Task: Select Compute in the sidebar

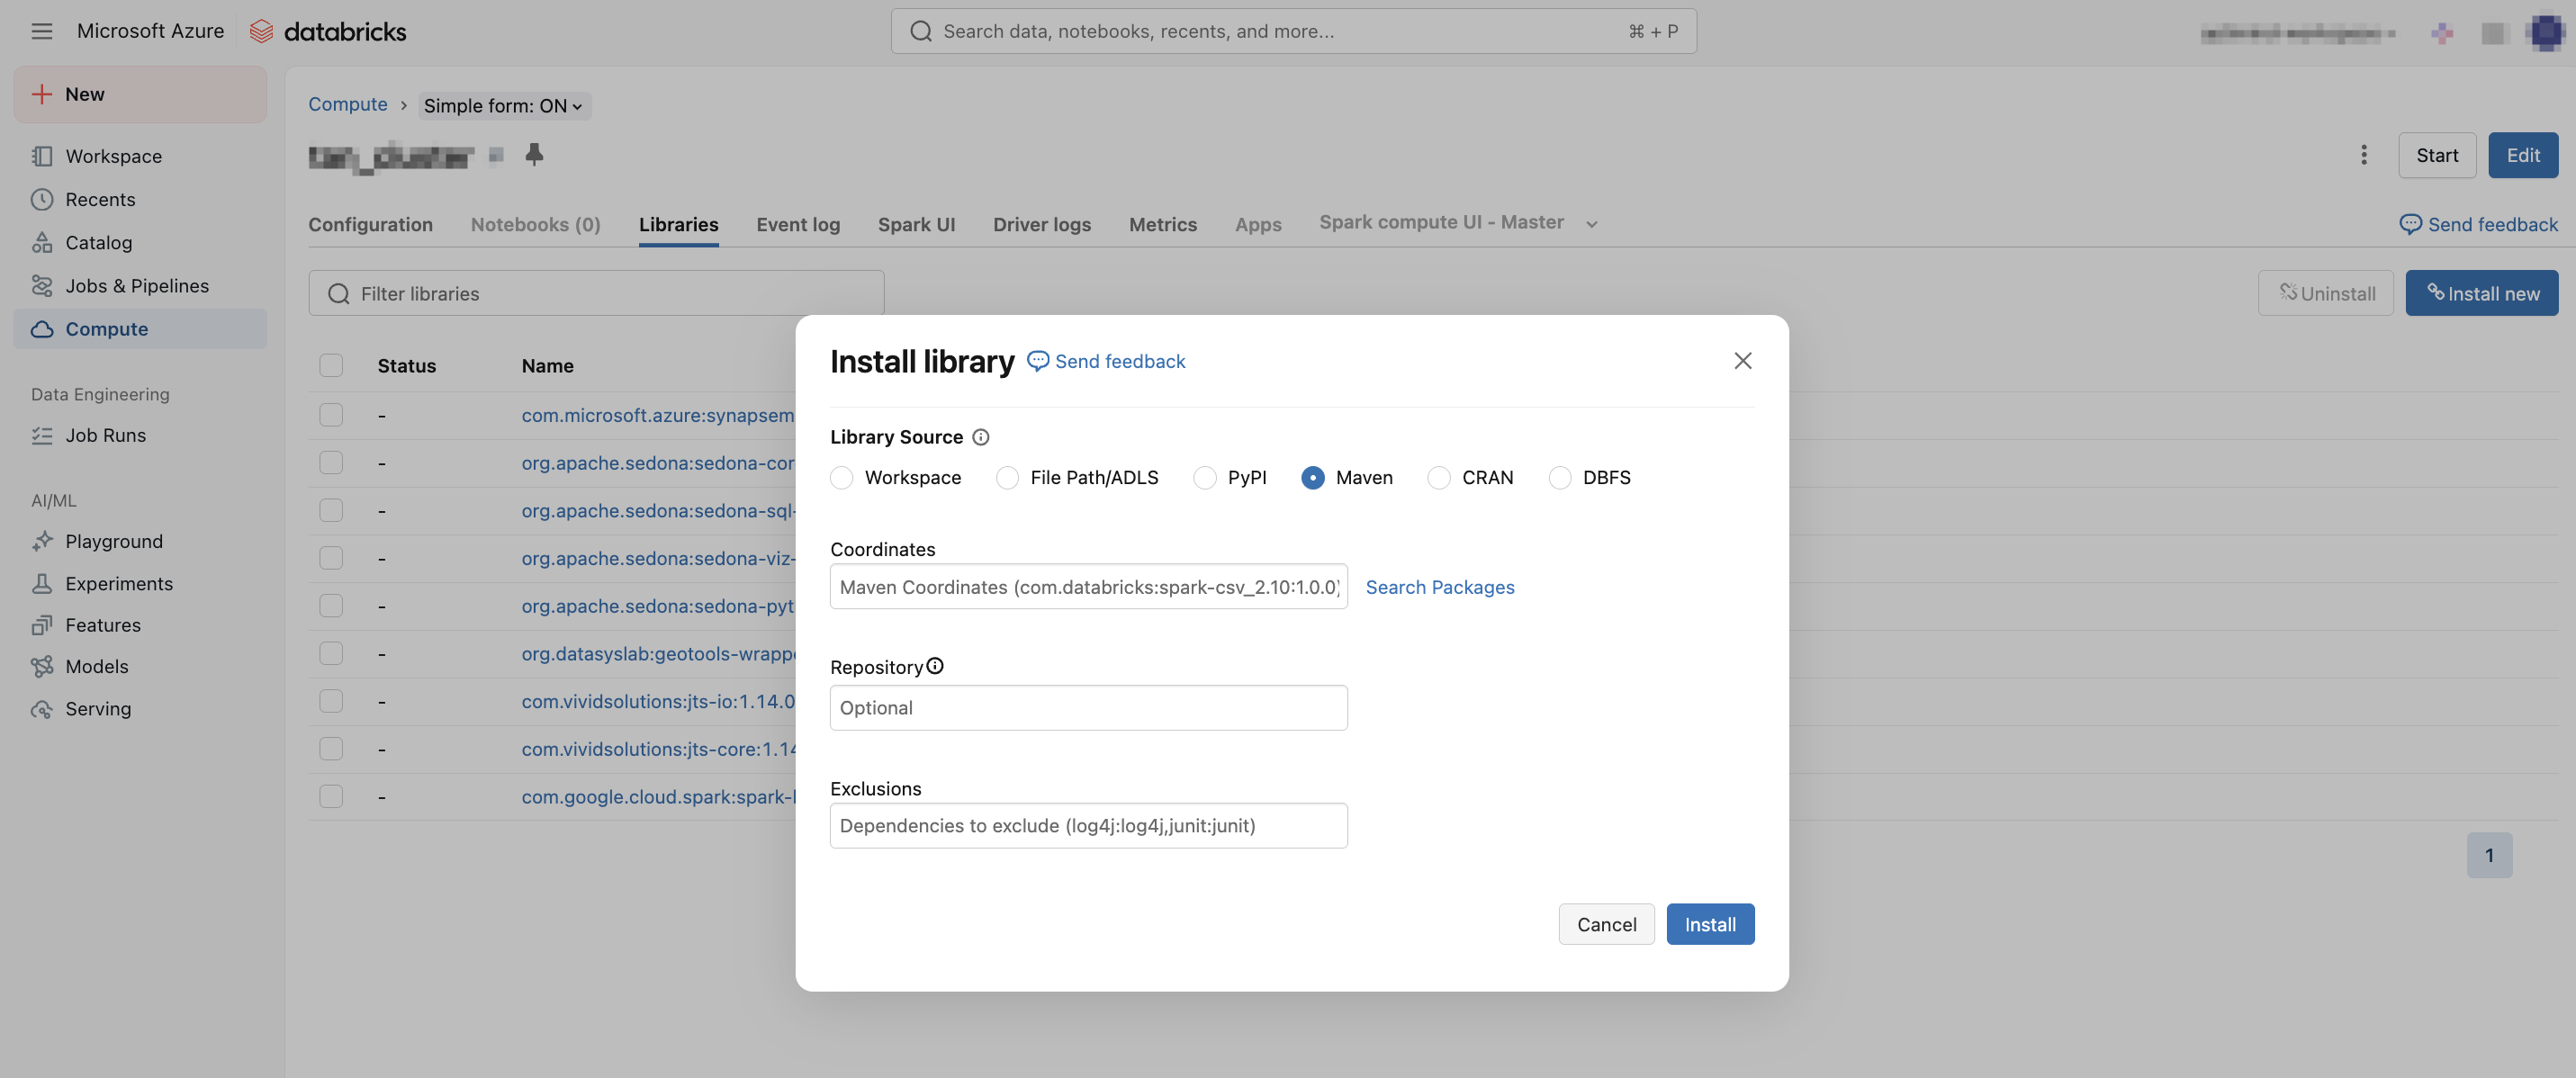Action: pyautogui.click(x=105, y=328)
